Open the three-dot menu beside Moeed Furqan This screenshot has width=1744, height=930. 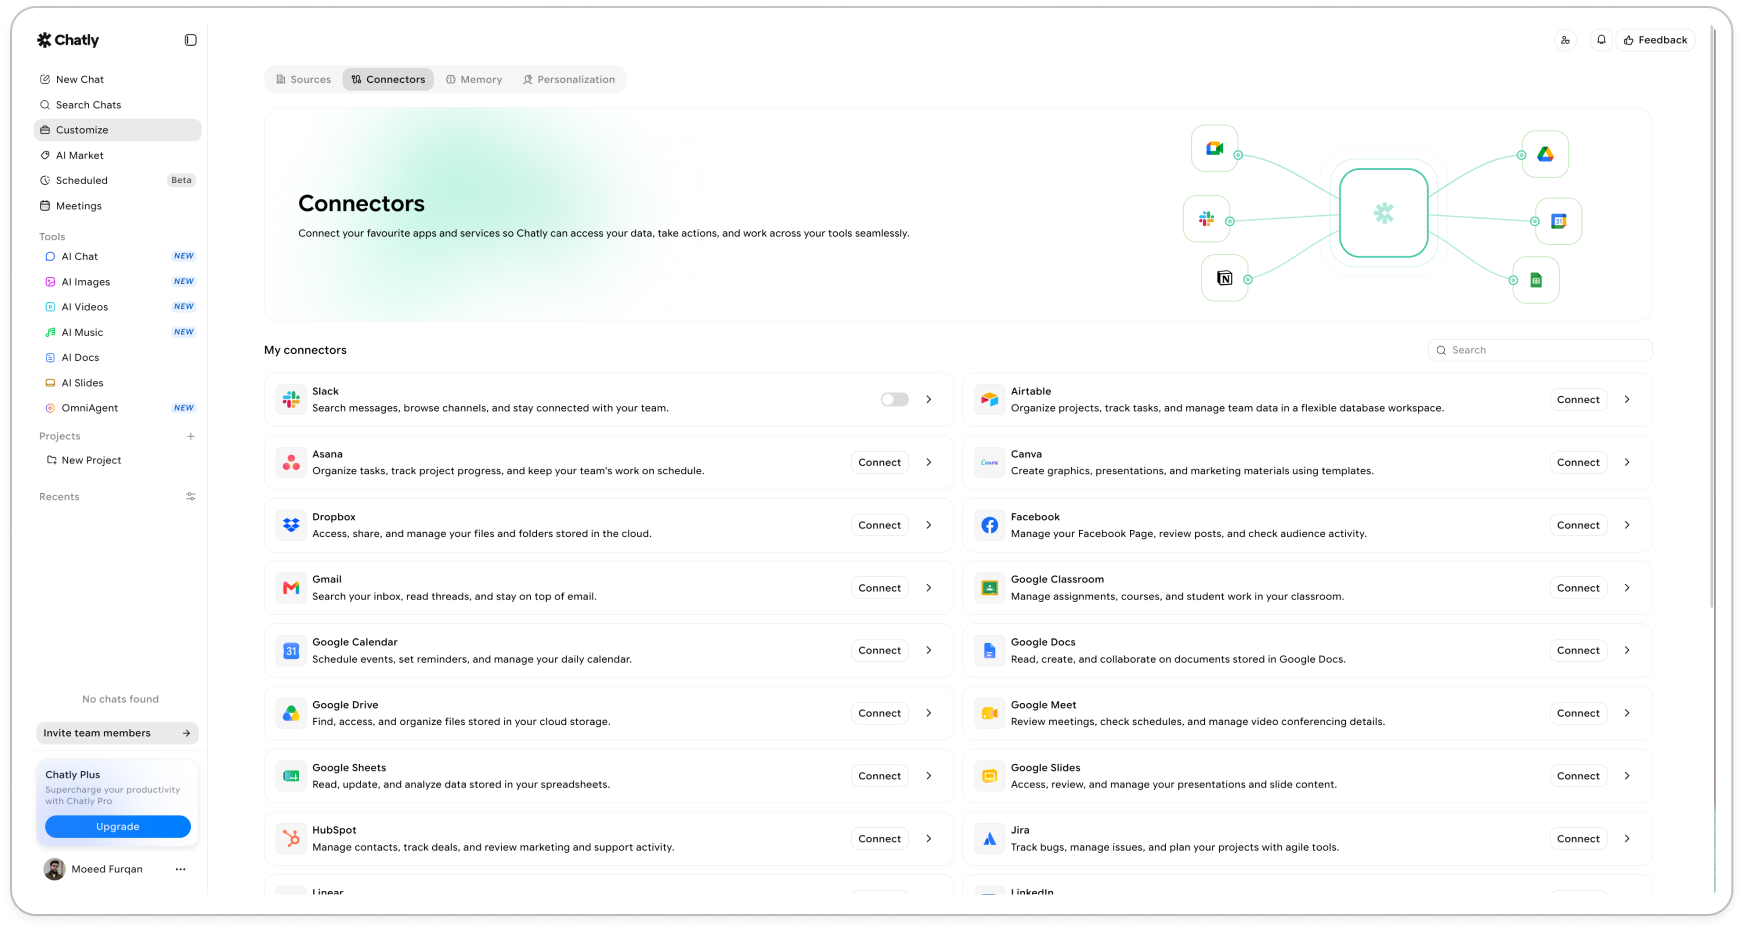pos(180,870)
